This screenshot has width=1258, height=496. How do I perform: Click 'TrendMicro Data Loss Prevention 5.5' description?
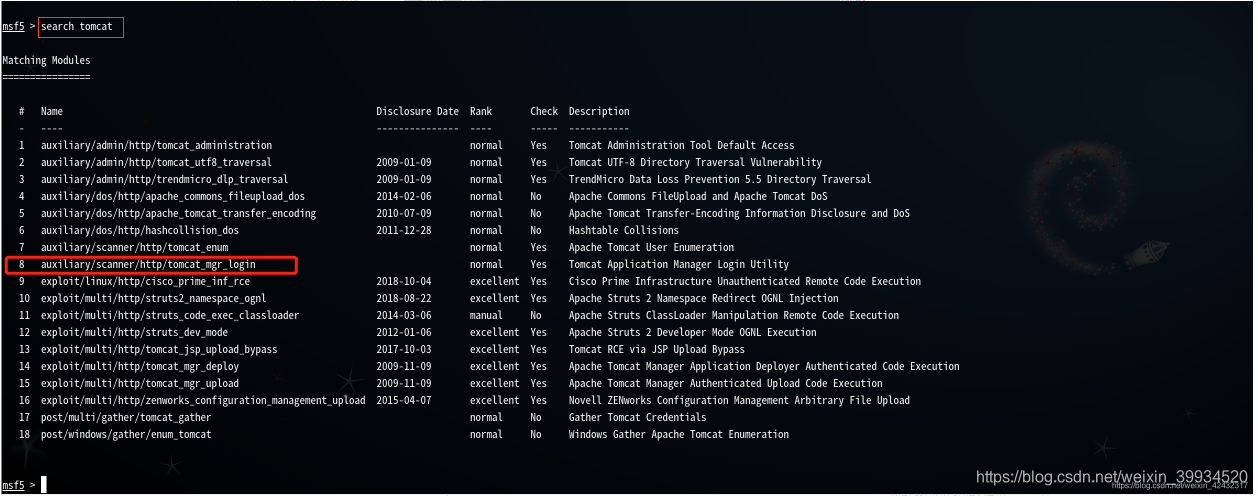pyautogui.click(x=720, y=179)
